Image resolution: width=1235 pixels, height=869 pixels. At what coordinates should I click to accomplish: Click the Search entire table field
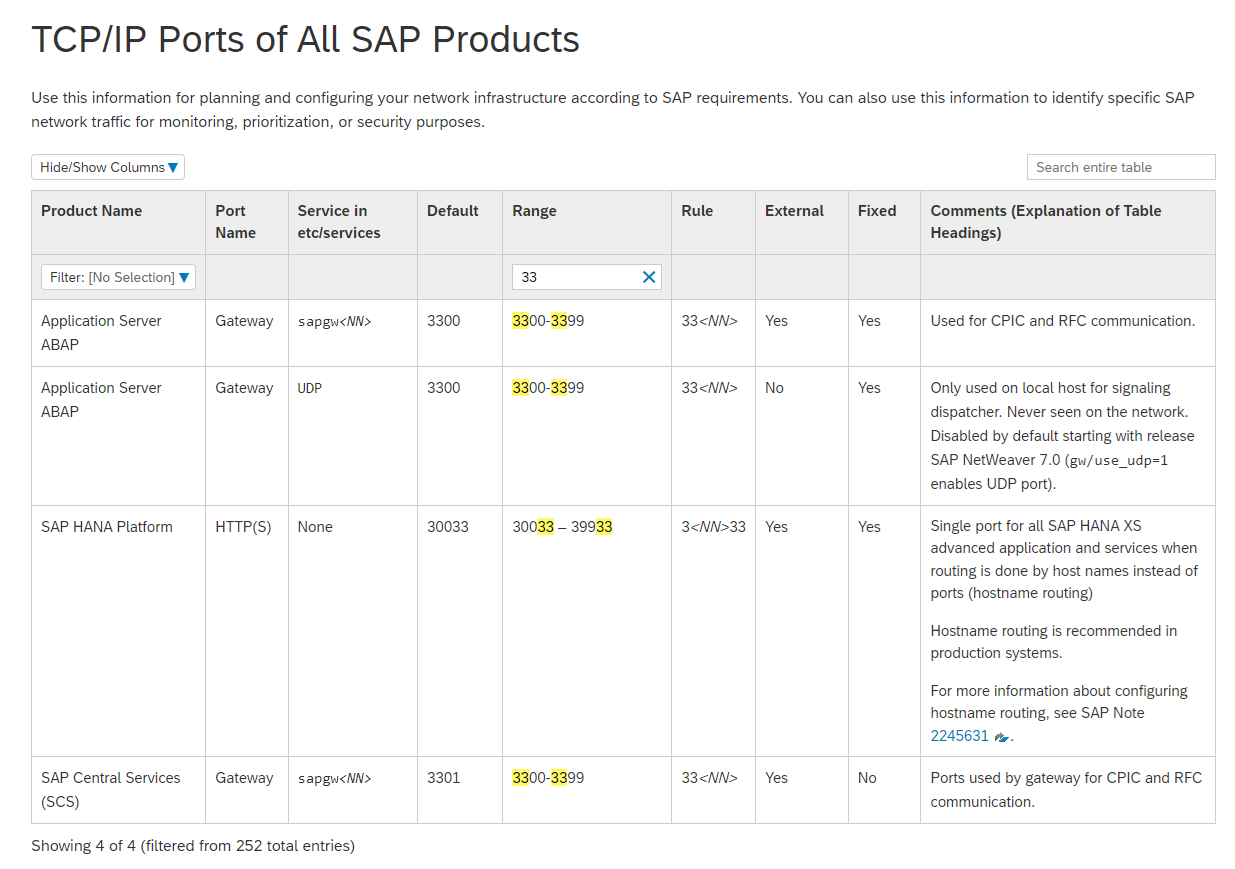pos(1121,167)
